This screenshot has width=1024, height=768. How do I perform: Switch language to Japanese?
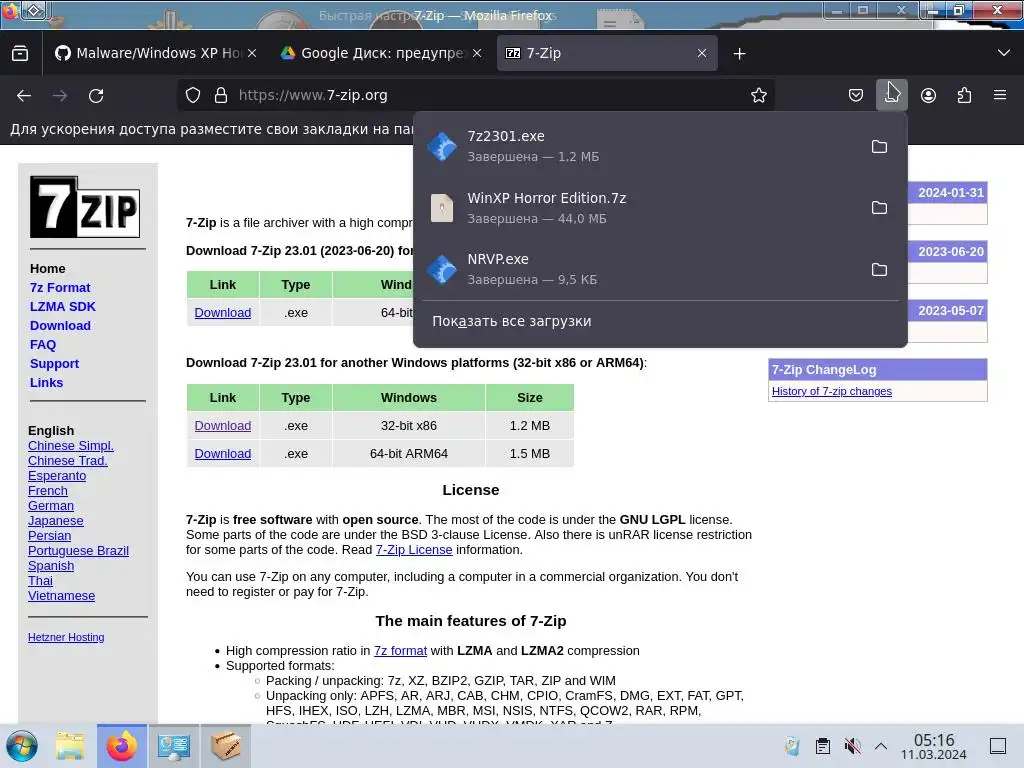pos(56,520)
